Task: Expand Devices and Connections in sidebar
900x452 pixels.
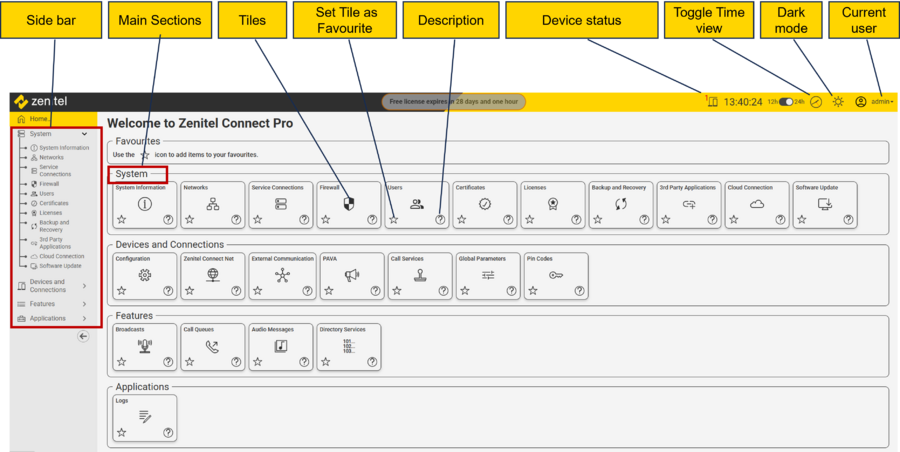Action: (84, 285)
